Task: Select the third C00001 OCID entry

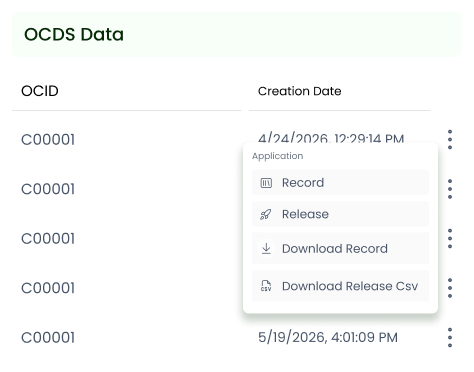Action: click(48, 239)
